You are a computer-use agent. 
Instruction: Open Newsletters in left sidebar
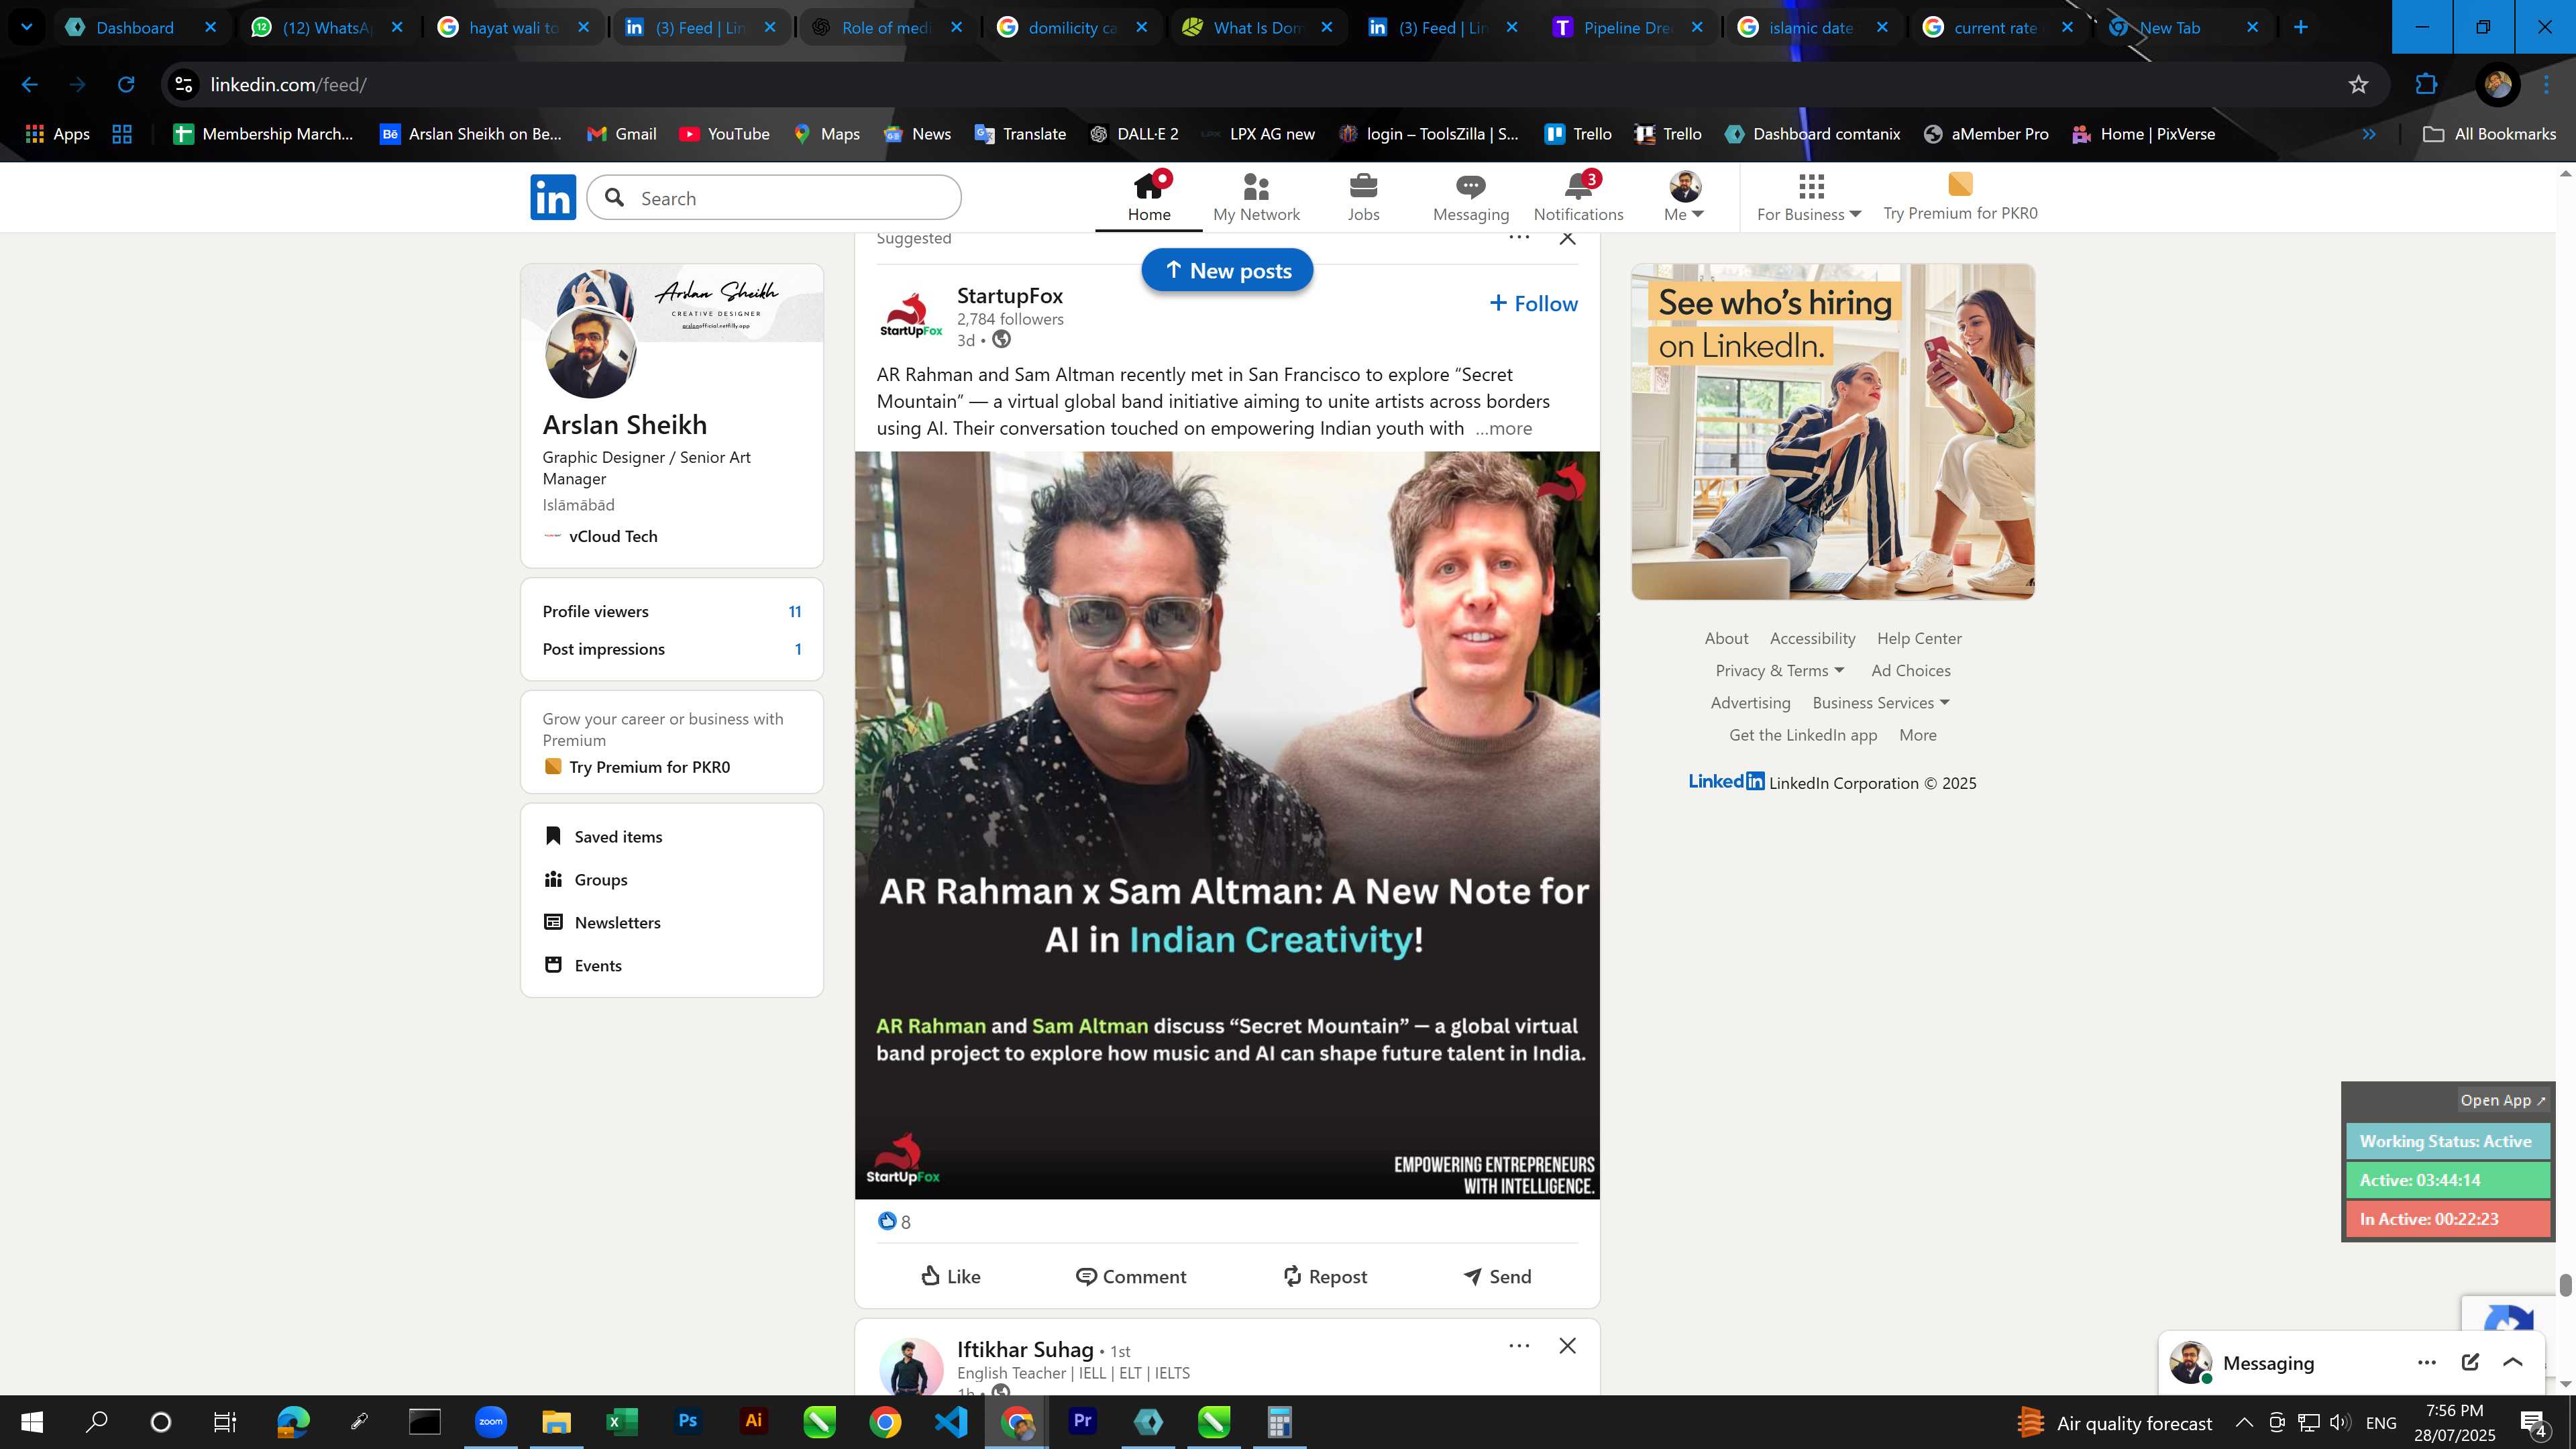[x=602, y=922]
